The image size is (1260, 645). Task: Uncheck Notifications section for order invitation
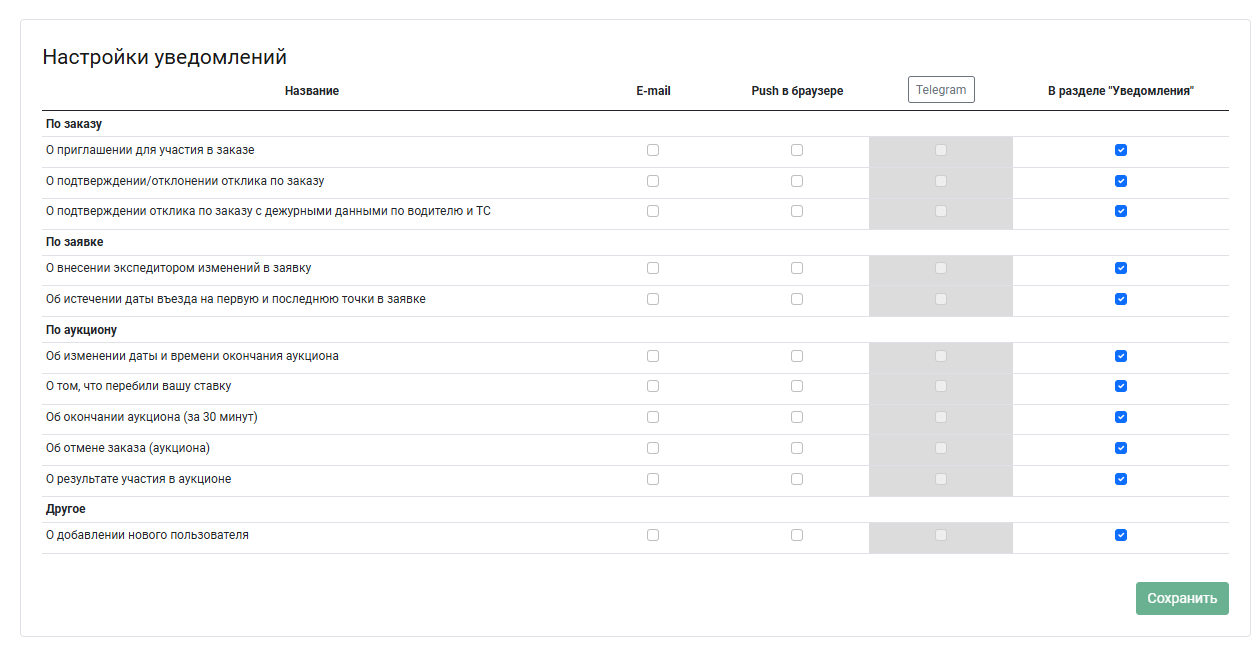[x=1121, y=150]
